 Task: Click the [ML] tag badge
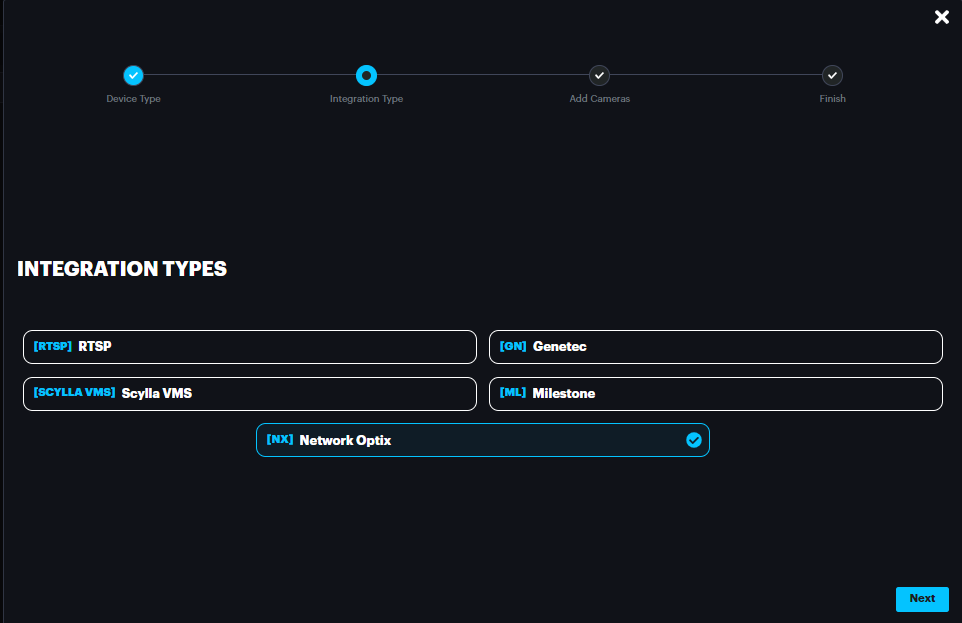[513, 394]
